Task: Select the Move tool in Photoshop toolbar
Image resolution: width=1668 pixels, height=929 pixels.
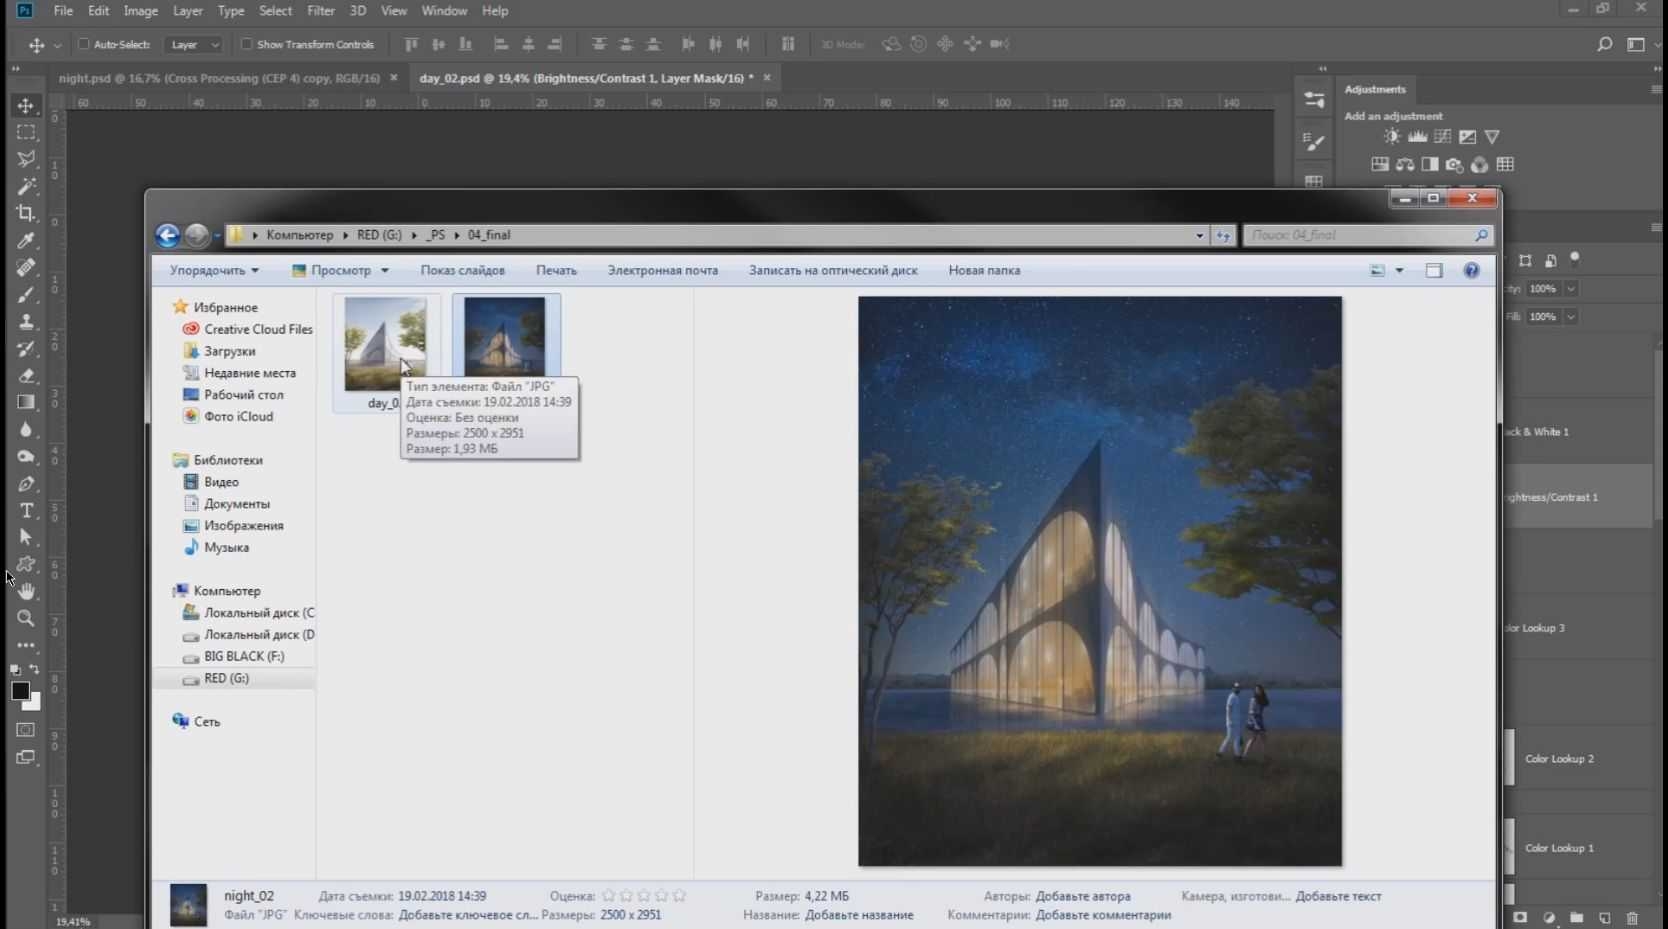Action: 26,105
